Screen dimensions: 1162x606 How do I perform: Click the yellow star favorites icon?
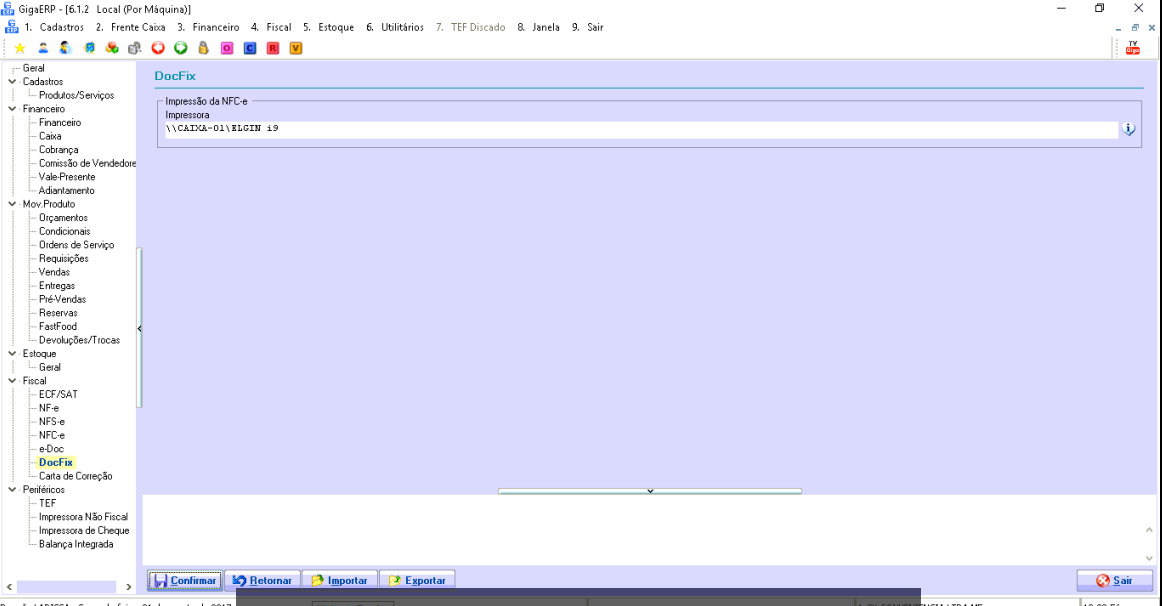click(x=20, y=48)
